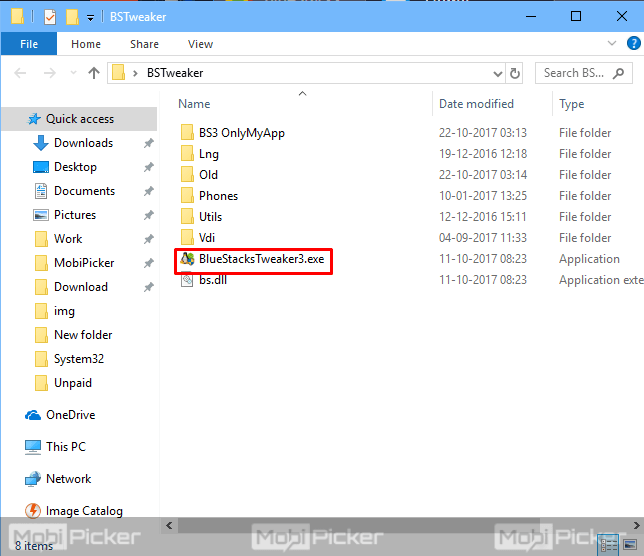This screenshot has width=644, height=556.
Task: Switch to Details view icon in status bar
Action: (x=609, y=545)
